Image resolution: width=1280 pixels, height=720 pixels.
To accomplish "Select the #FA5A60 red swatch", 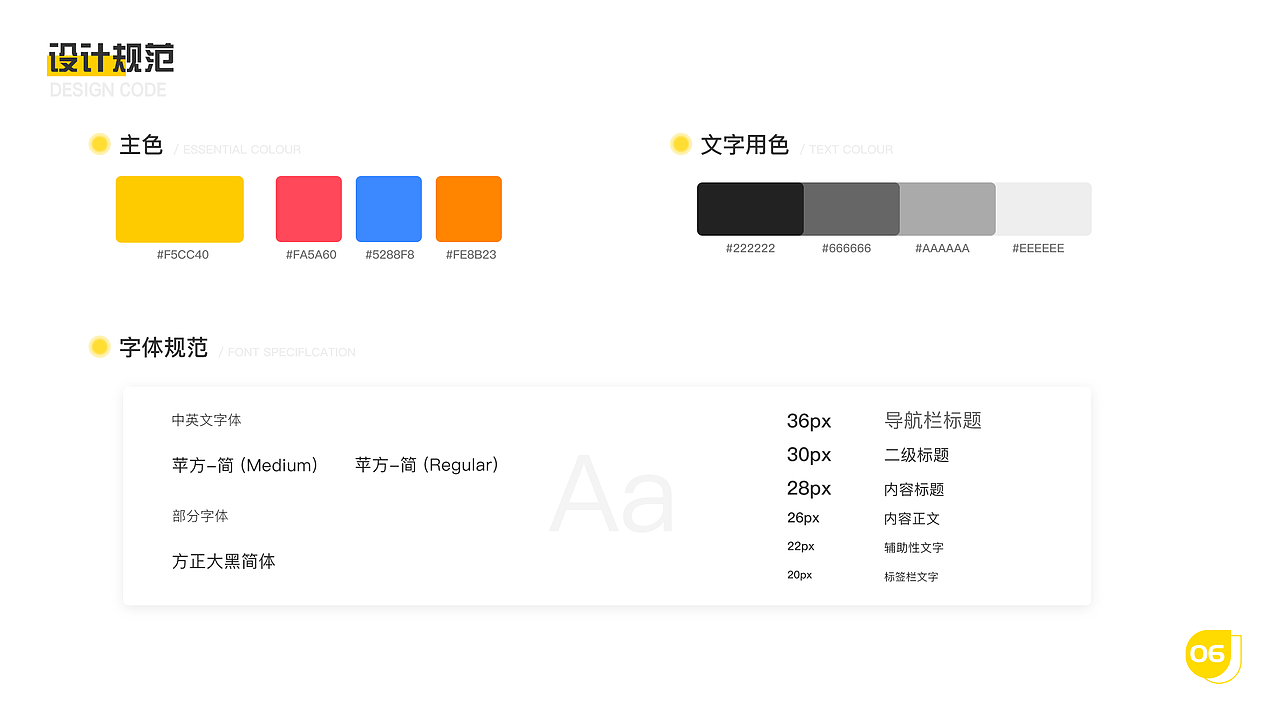I will pyautogui.click(x=308, y=208).
